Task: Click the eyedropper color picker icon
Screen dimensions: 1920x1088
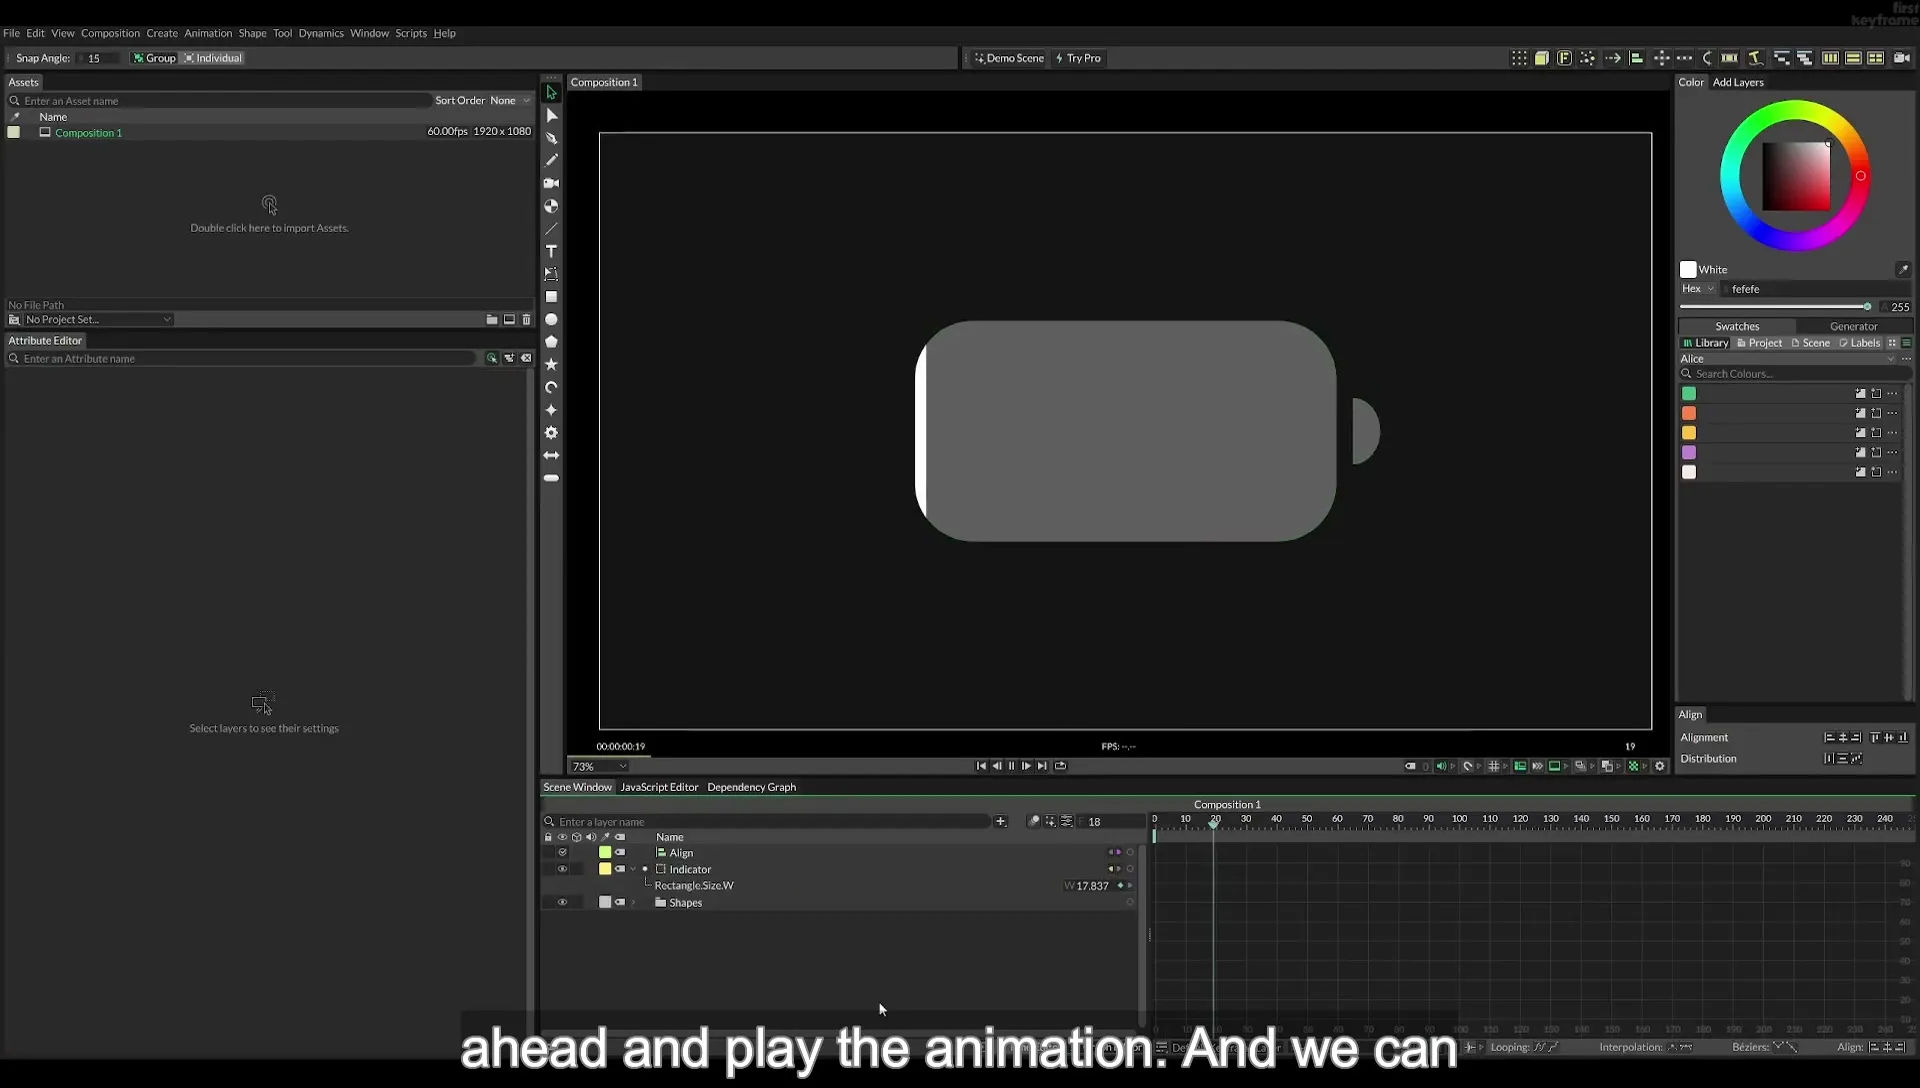Action: tap(1903, 269)
